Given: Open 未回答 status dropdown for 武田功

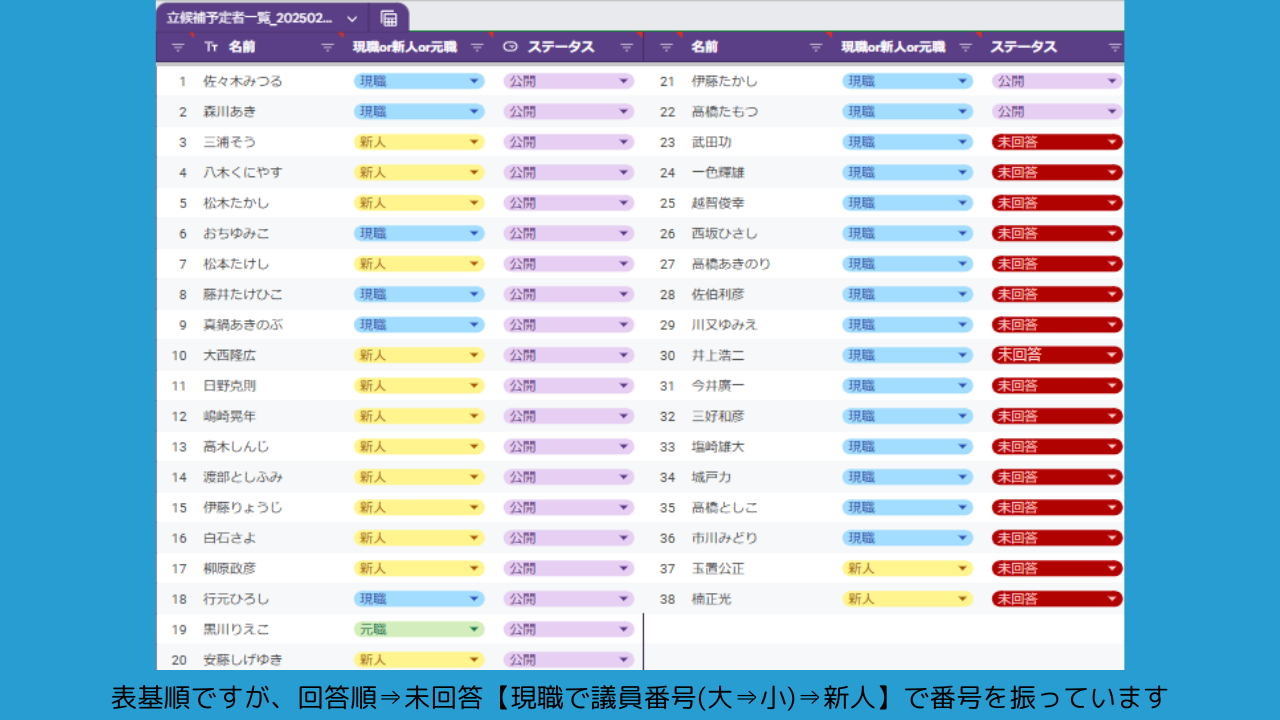Looking at the screenshot, I should point(1112,142).
